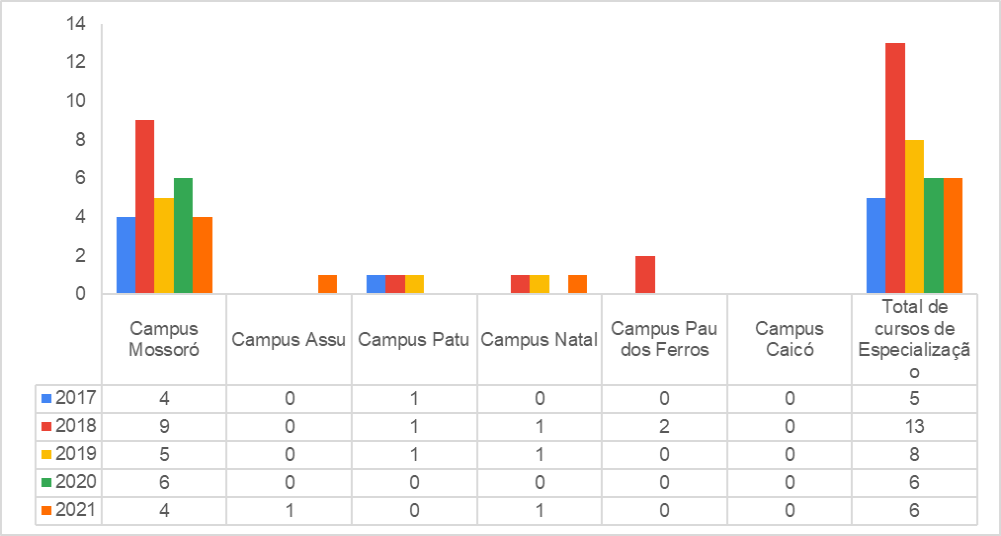
Task: Click the Campus Pau dos Ferros 2018 cell
Action: 664,426
